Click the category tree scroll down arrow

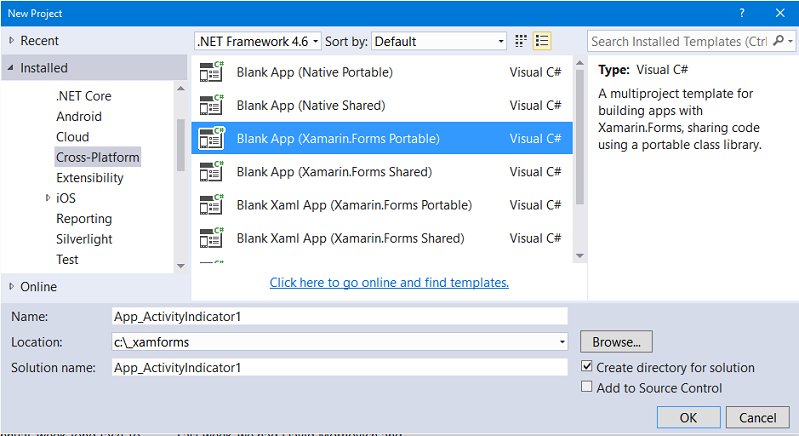pyautogui.click(x=180, y=265)
